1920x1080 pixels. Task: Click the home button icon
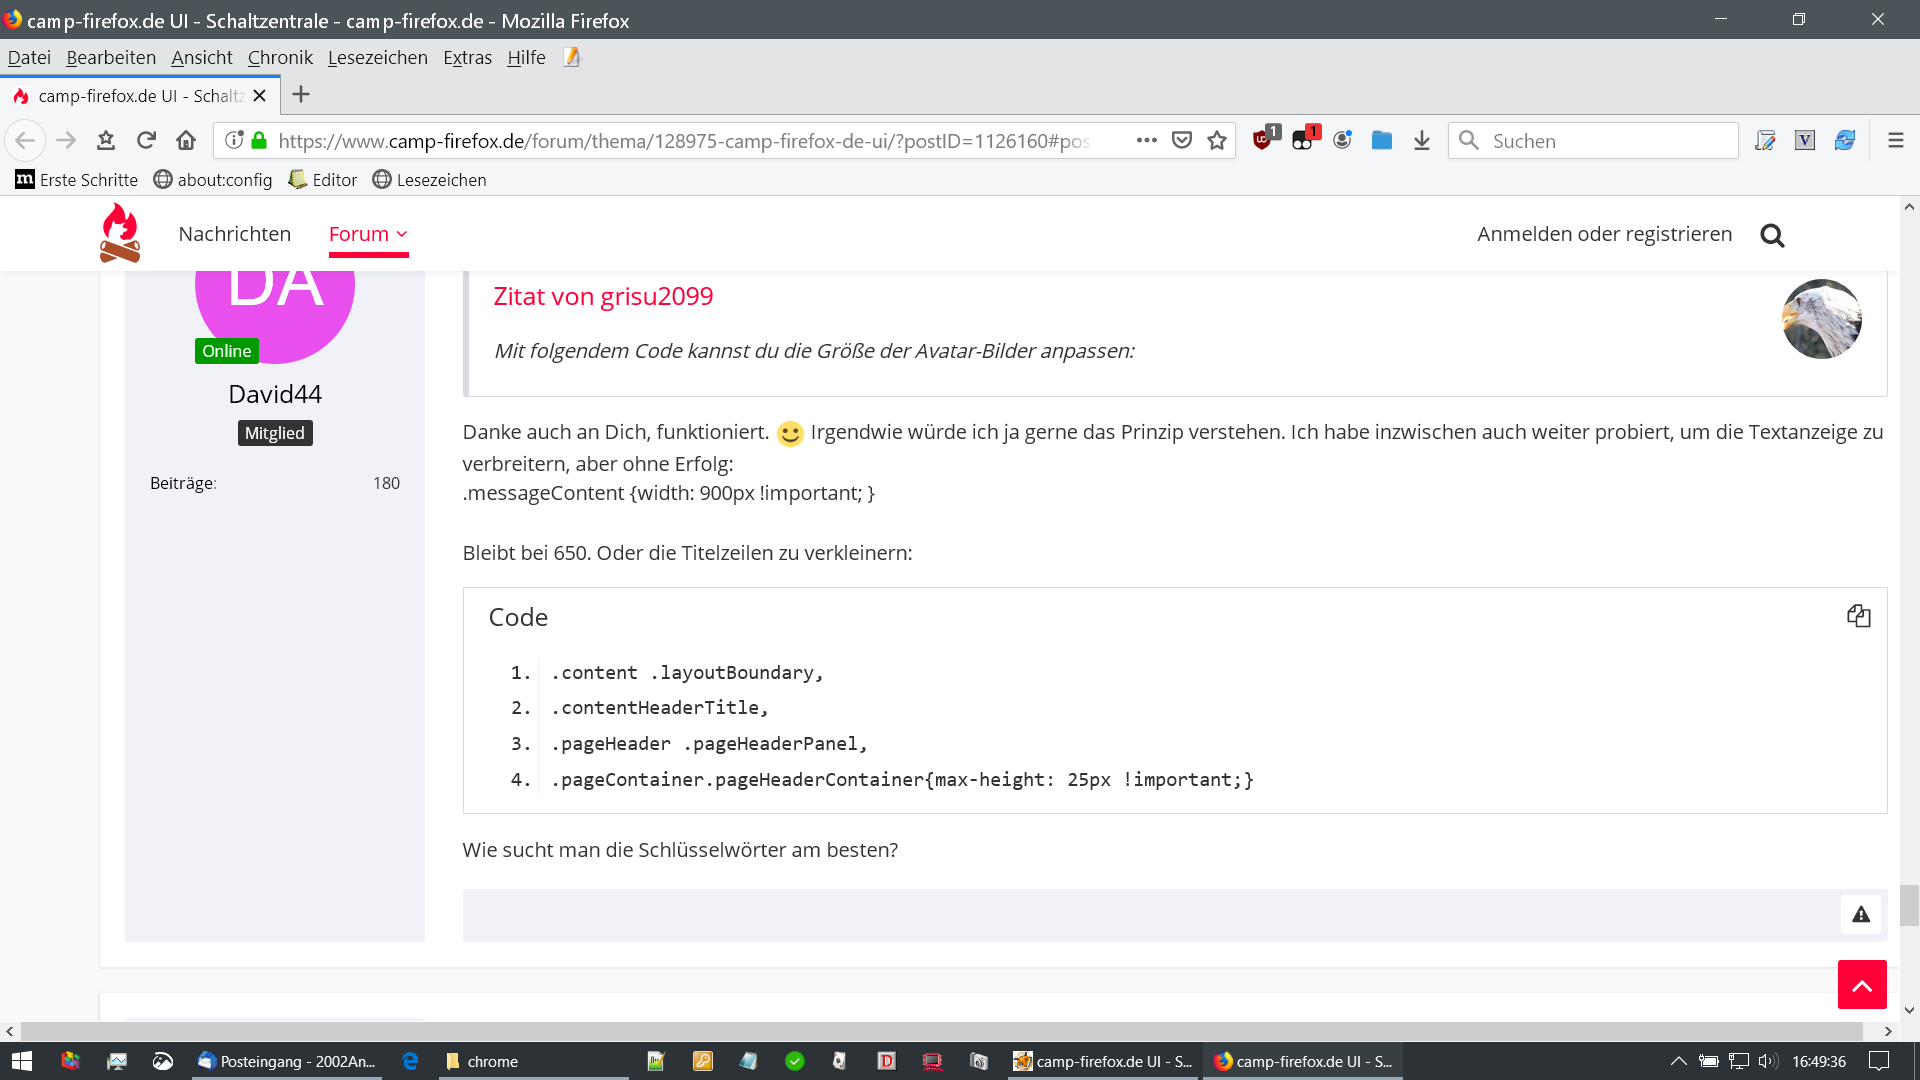pos(186,140)
